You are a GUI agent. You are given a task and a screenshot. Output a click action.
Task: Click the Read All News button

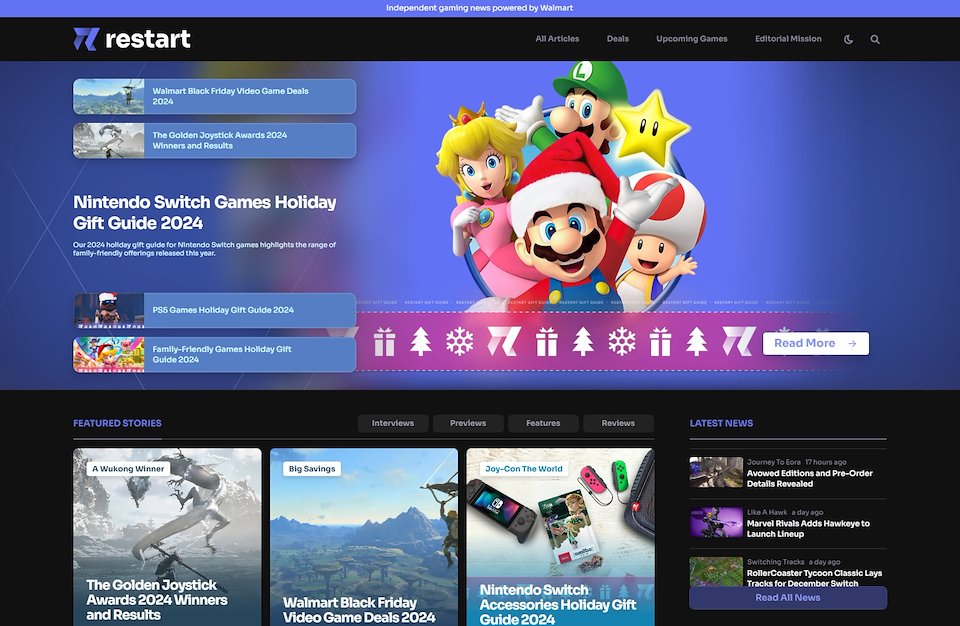click(x=787, y=597)
